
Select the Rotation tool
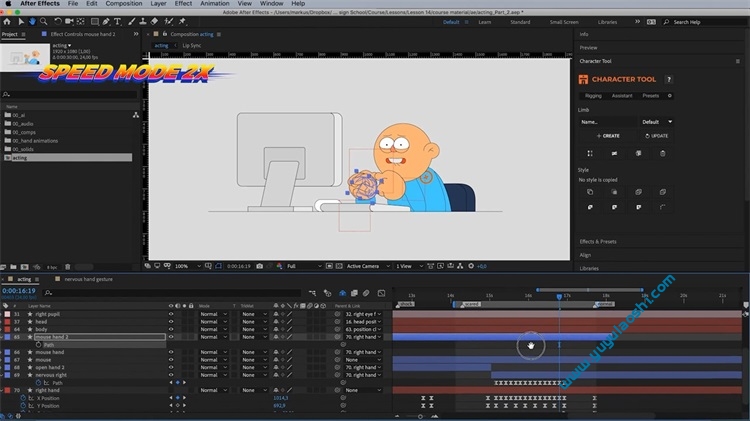point(58,22)
